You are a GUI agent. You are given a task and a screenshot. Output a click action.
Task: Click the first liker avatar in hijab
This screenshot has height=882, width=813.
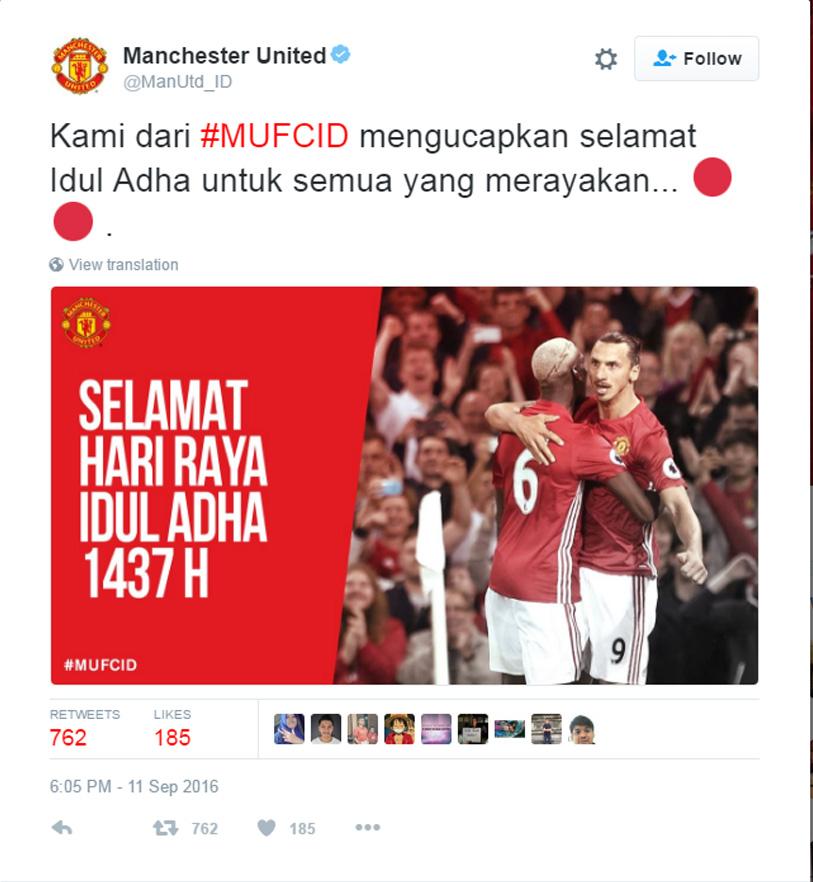point(289,729)
